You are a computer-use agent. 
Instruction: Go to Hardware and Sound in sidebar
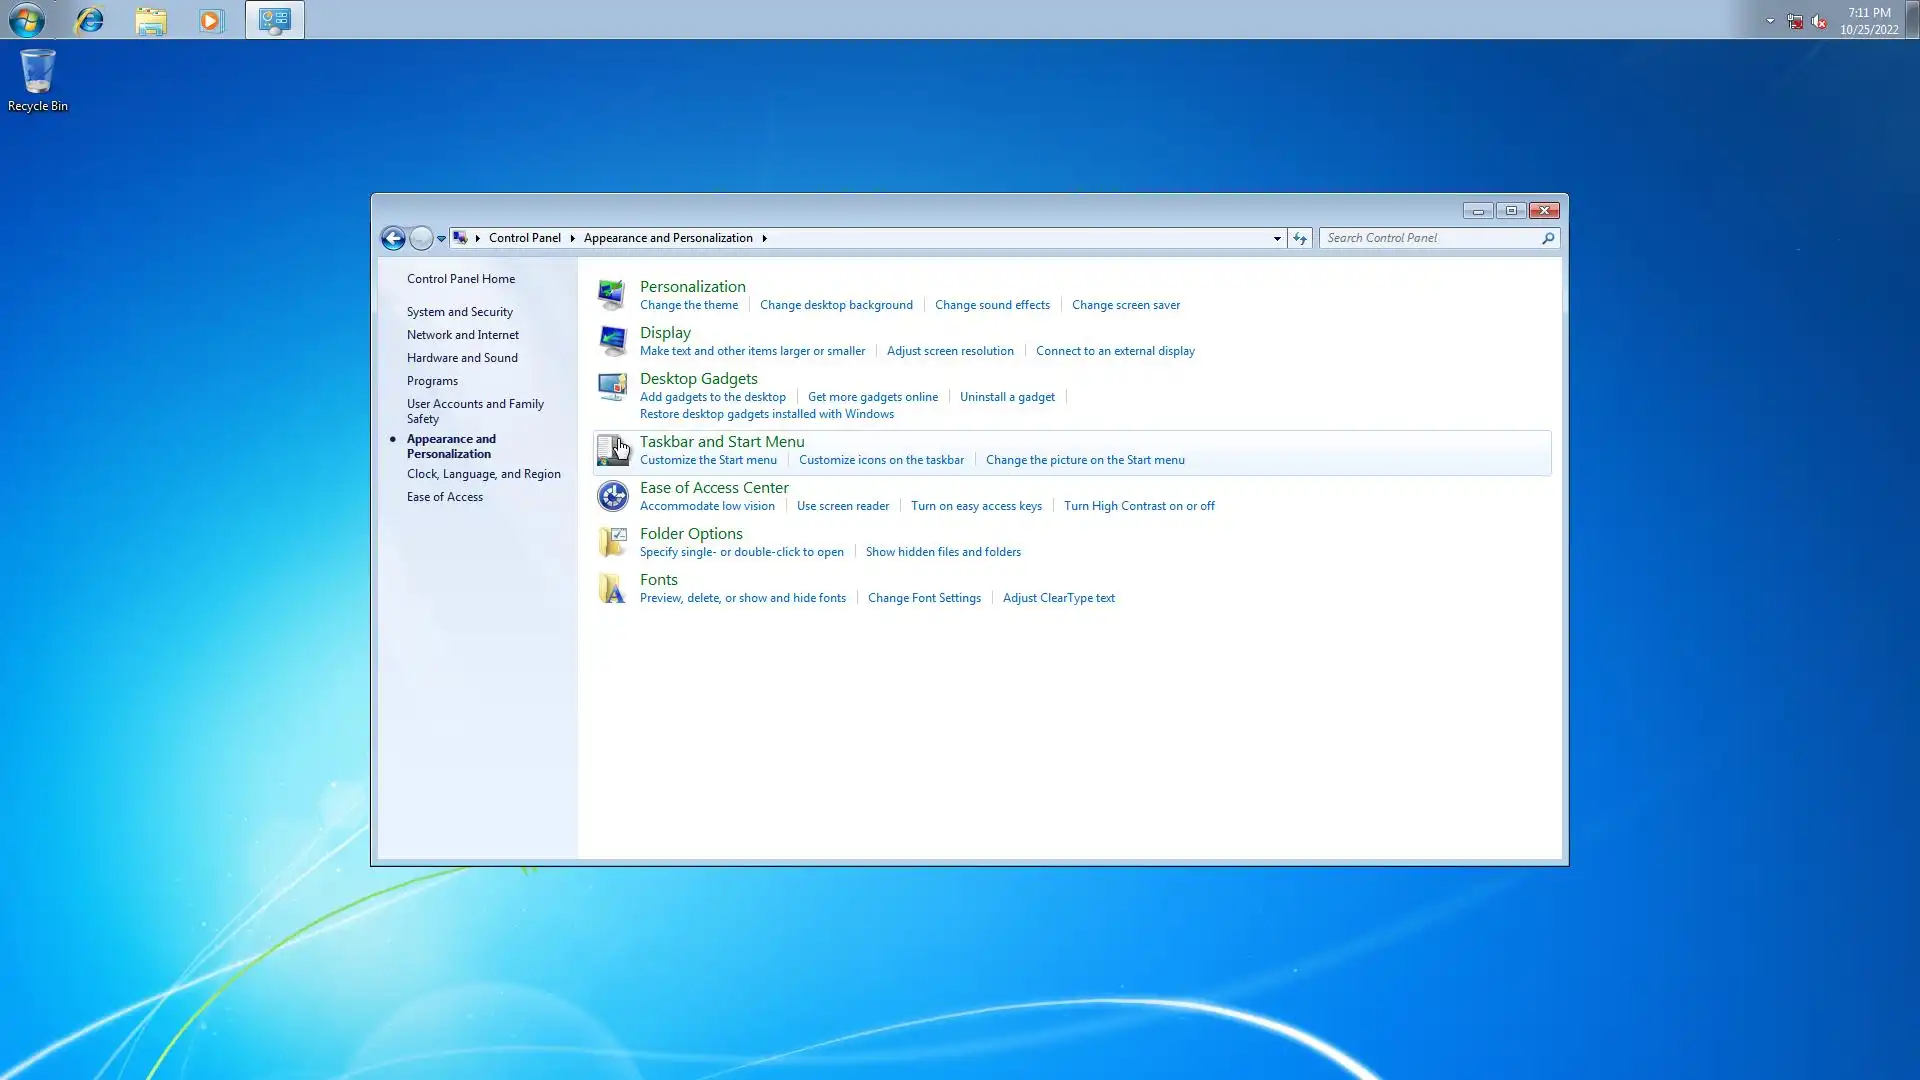tap(462, 358)
